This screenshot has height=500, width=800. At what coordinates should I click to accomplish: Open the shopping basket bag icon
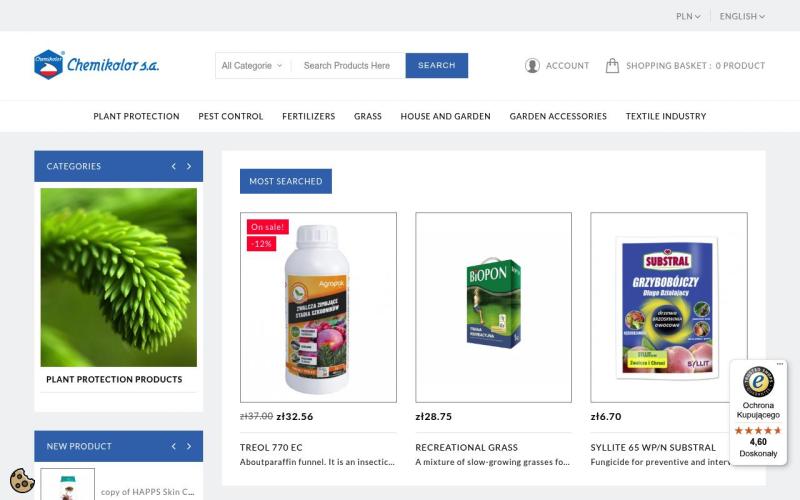coord(612,65)
